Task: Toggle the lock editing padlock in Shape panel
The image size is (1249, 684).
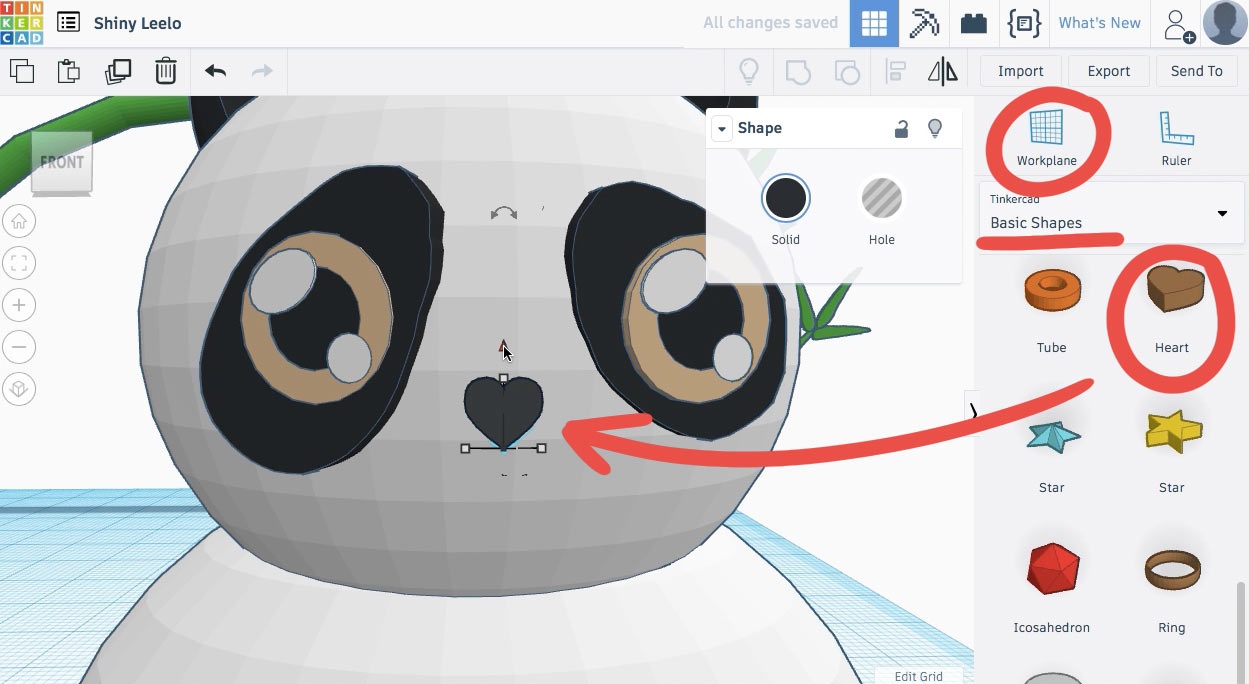Action: [x=901, y=128]
